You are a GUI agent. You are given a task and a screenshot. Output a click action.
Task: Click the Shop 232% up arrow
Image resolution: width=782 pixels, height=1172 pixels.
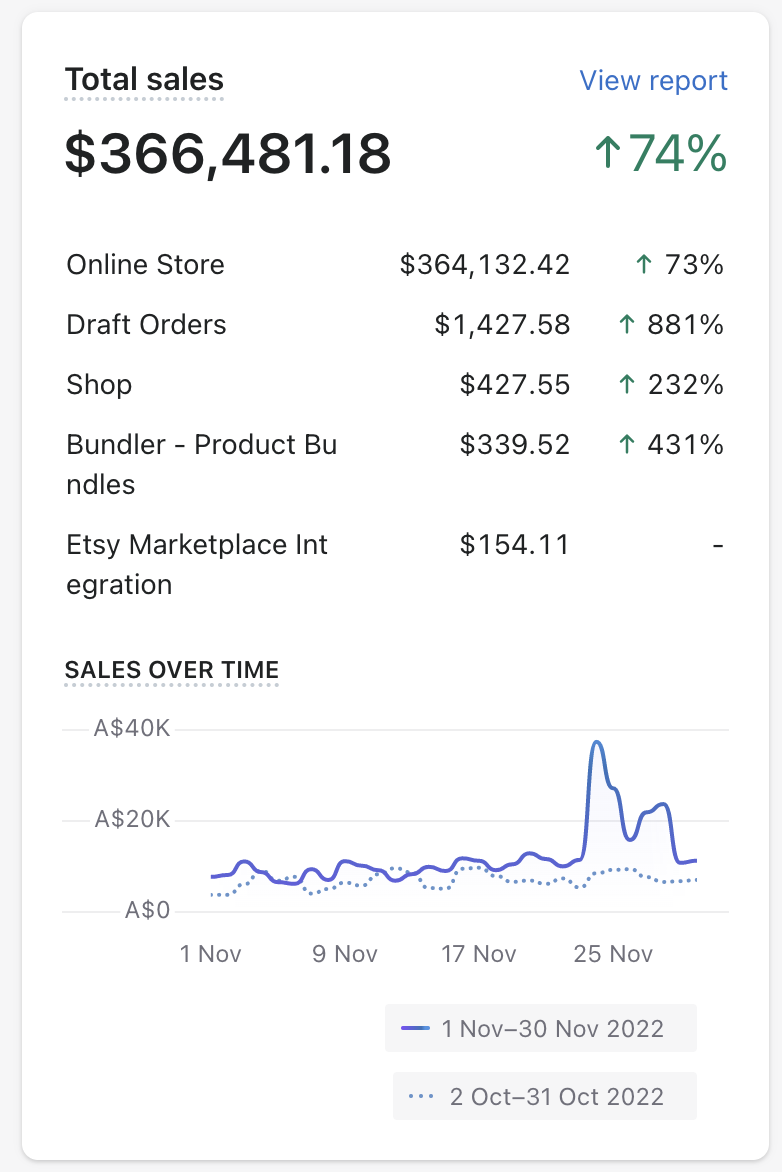[627, 385]
